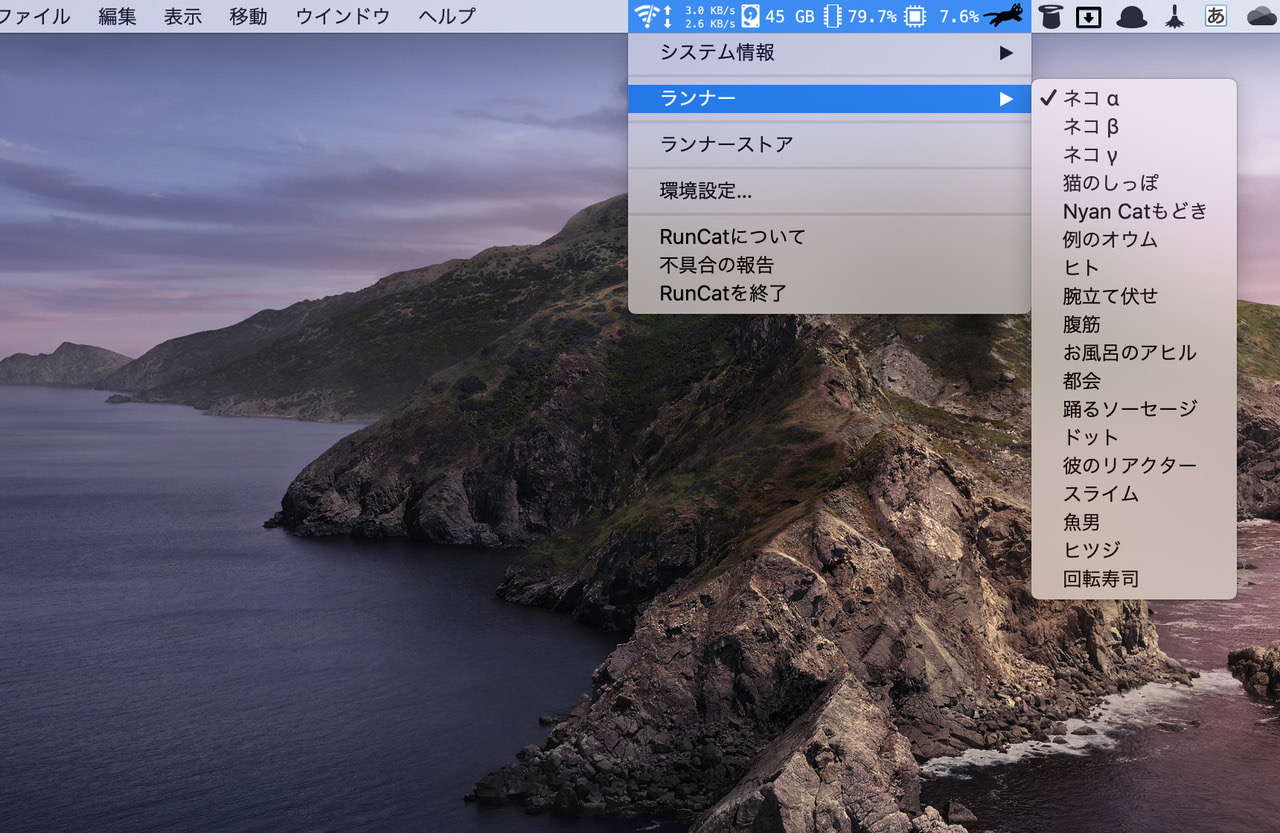
Task: Expand the ランナー submenu arrow
Action: click(1006, 98)
